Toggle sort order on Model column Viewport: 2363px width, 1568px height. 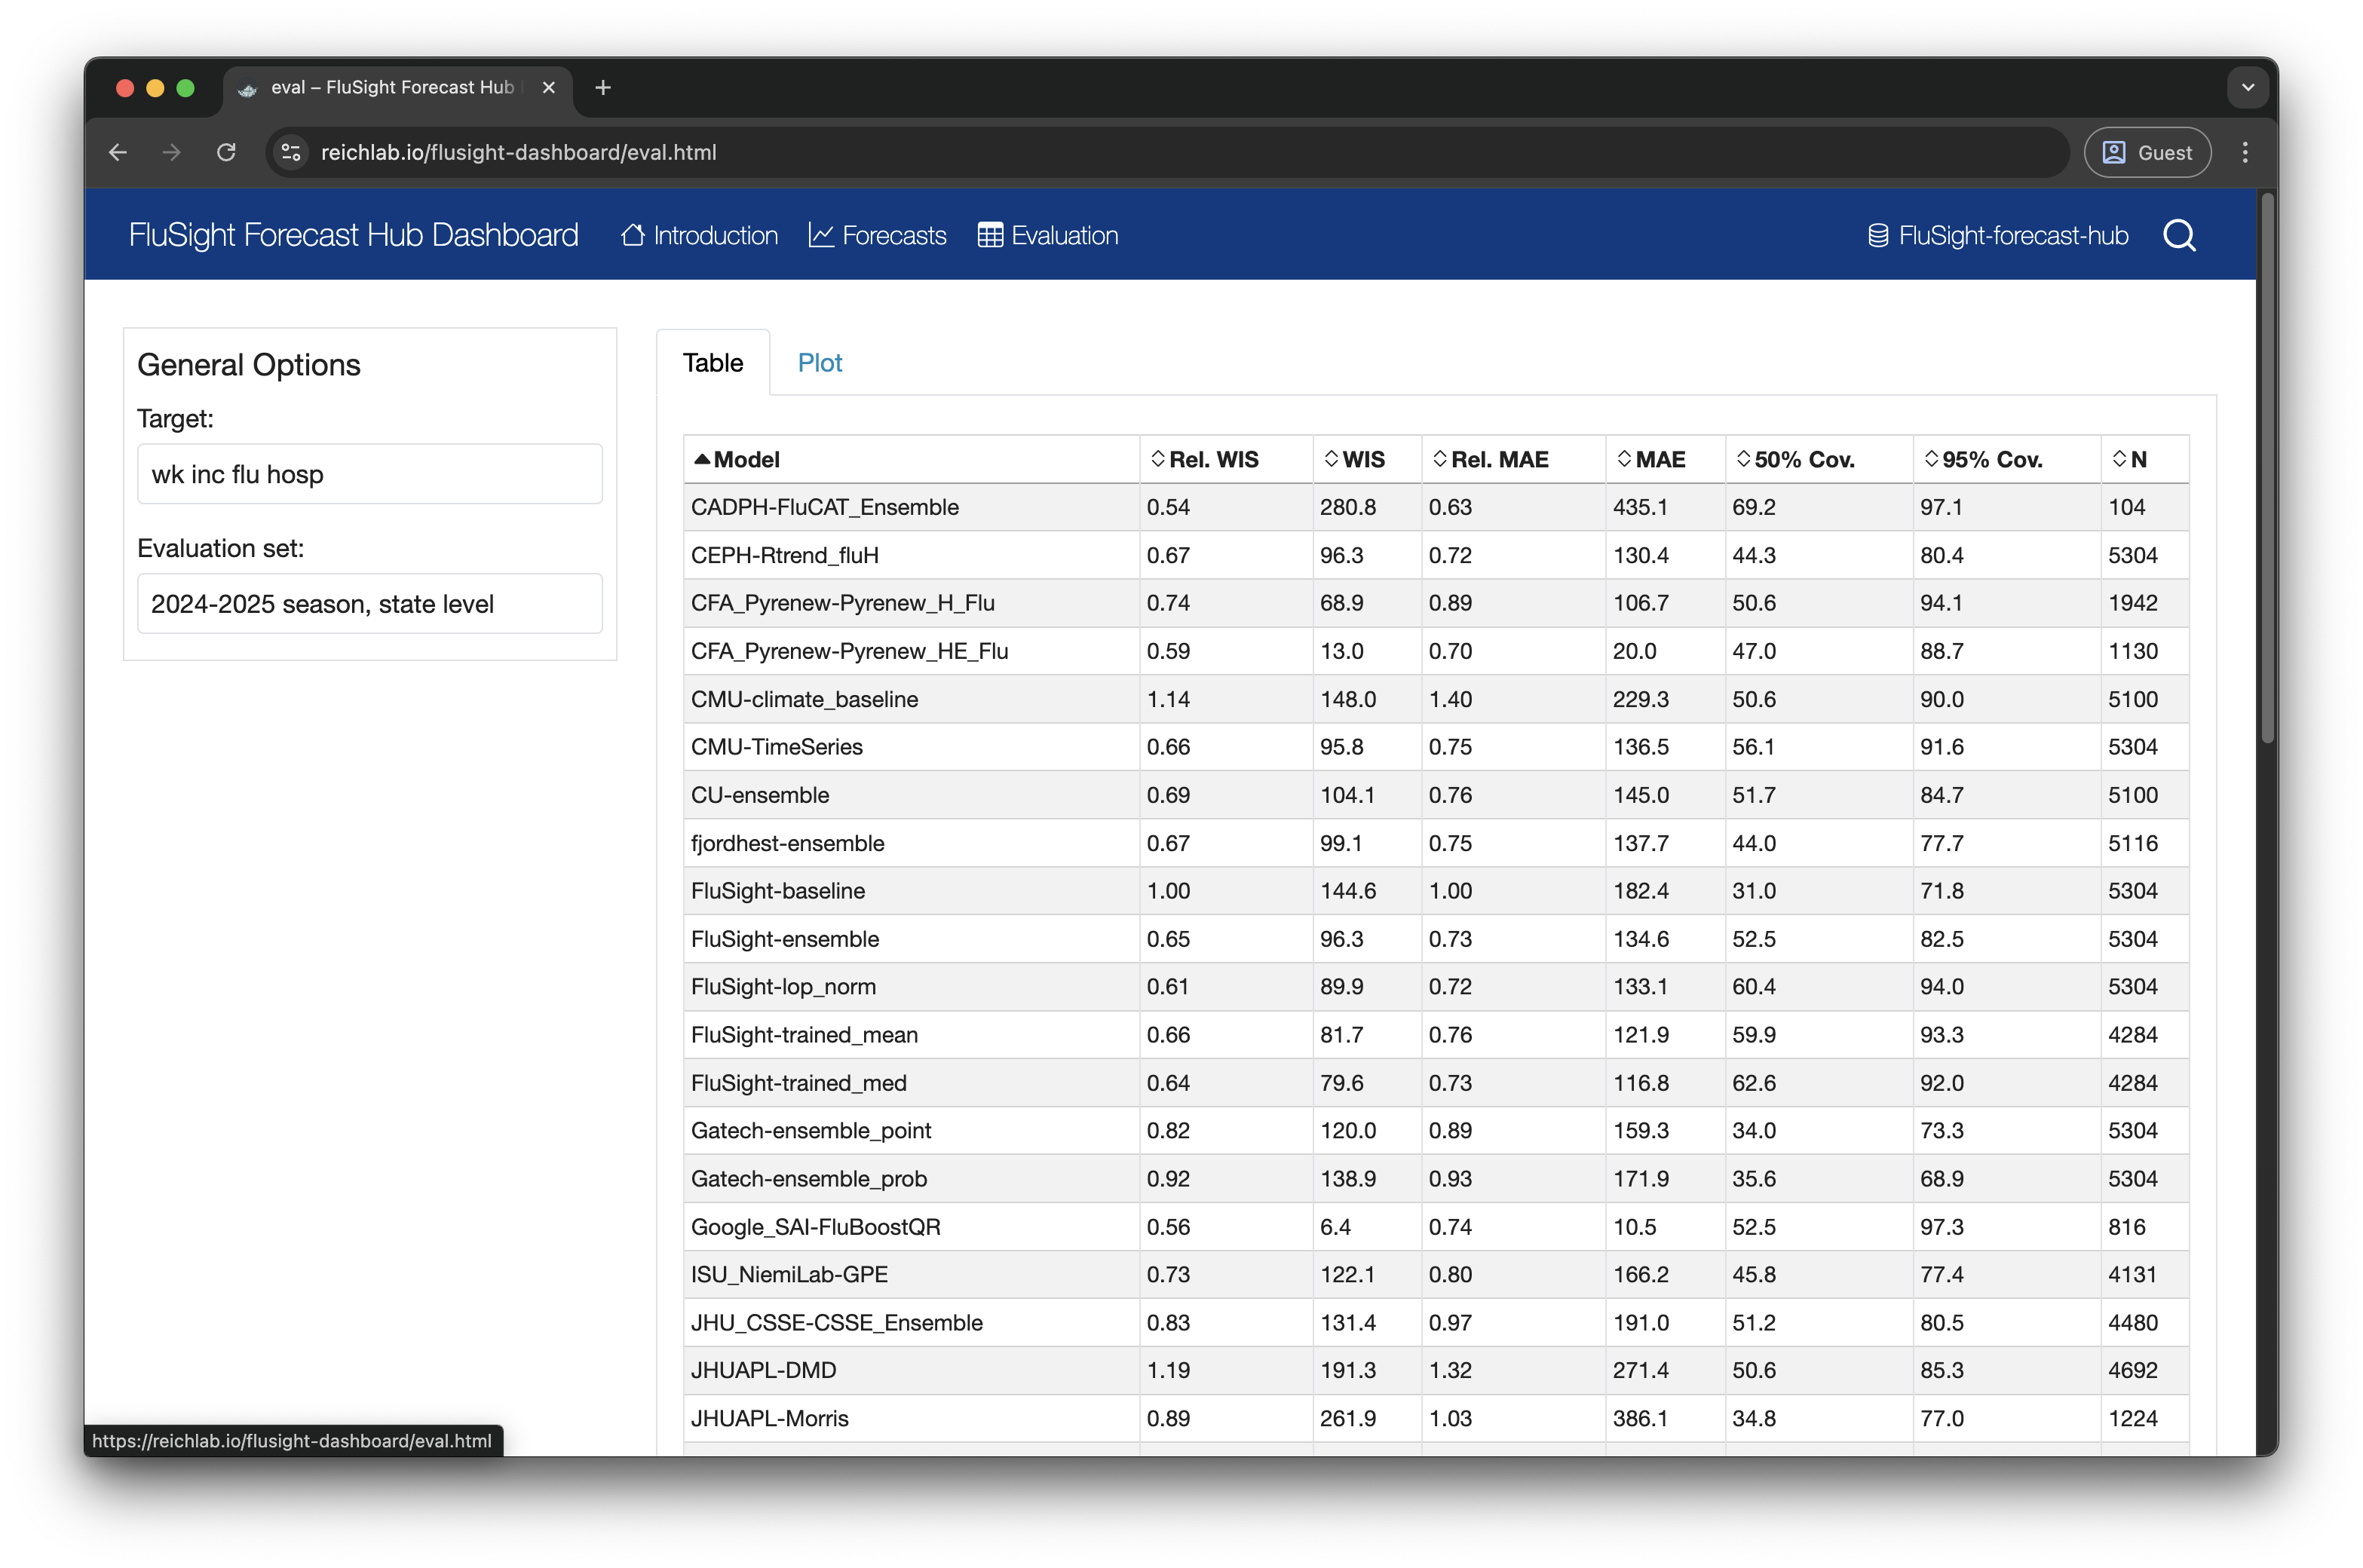click(x=745, y=459)
